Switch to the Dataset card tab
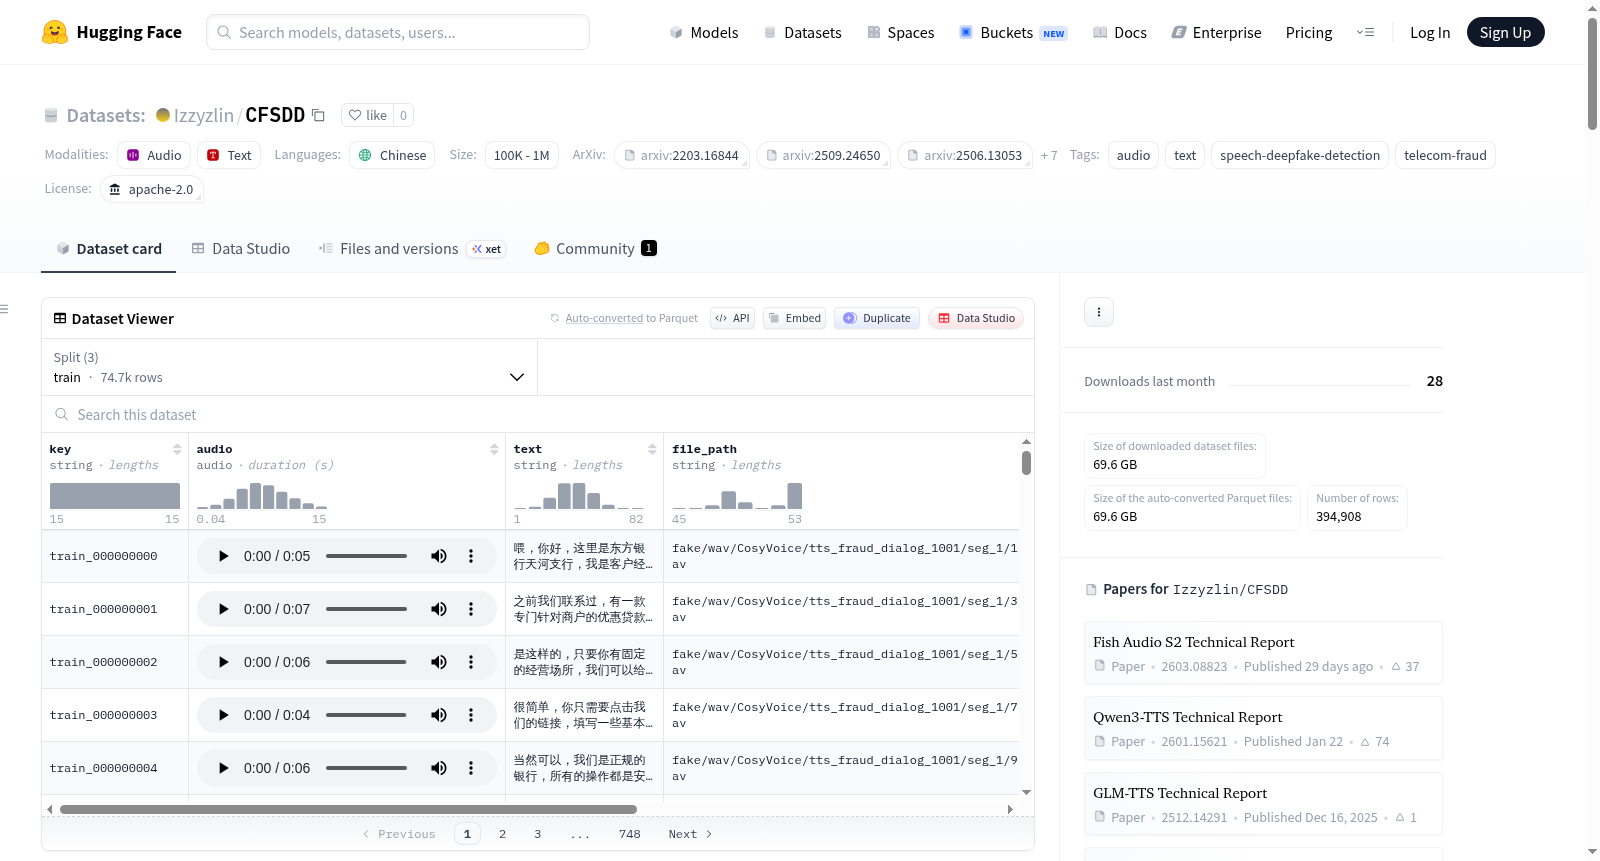 [x=108, y=249]
